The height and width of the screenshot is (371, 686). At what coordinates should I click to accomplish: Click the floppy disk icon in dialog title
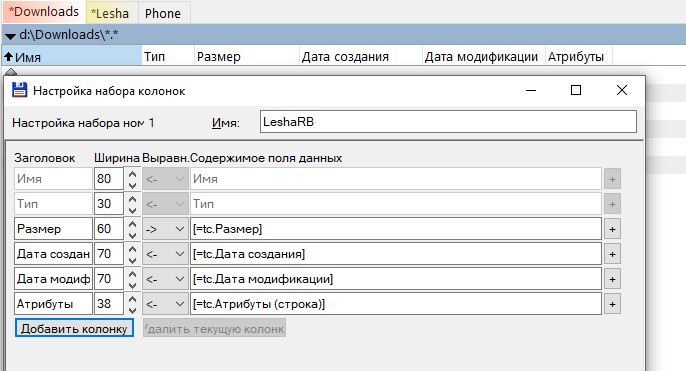[x=19, y=90]
